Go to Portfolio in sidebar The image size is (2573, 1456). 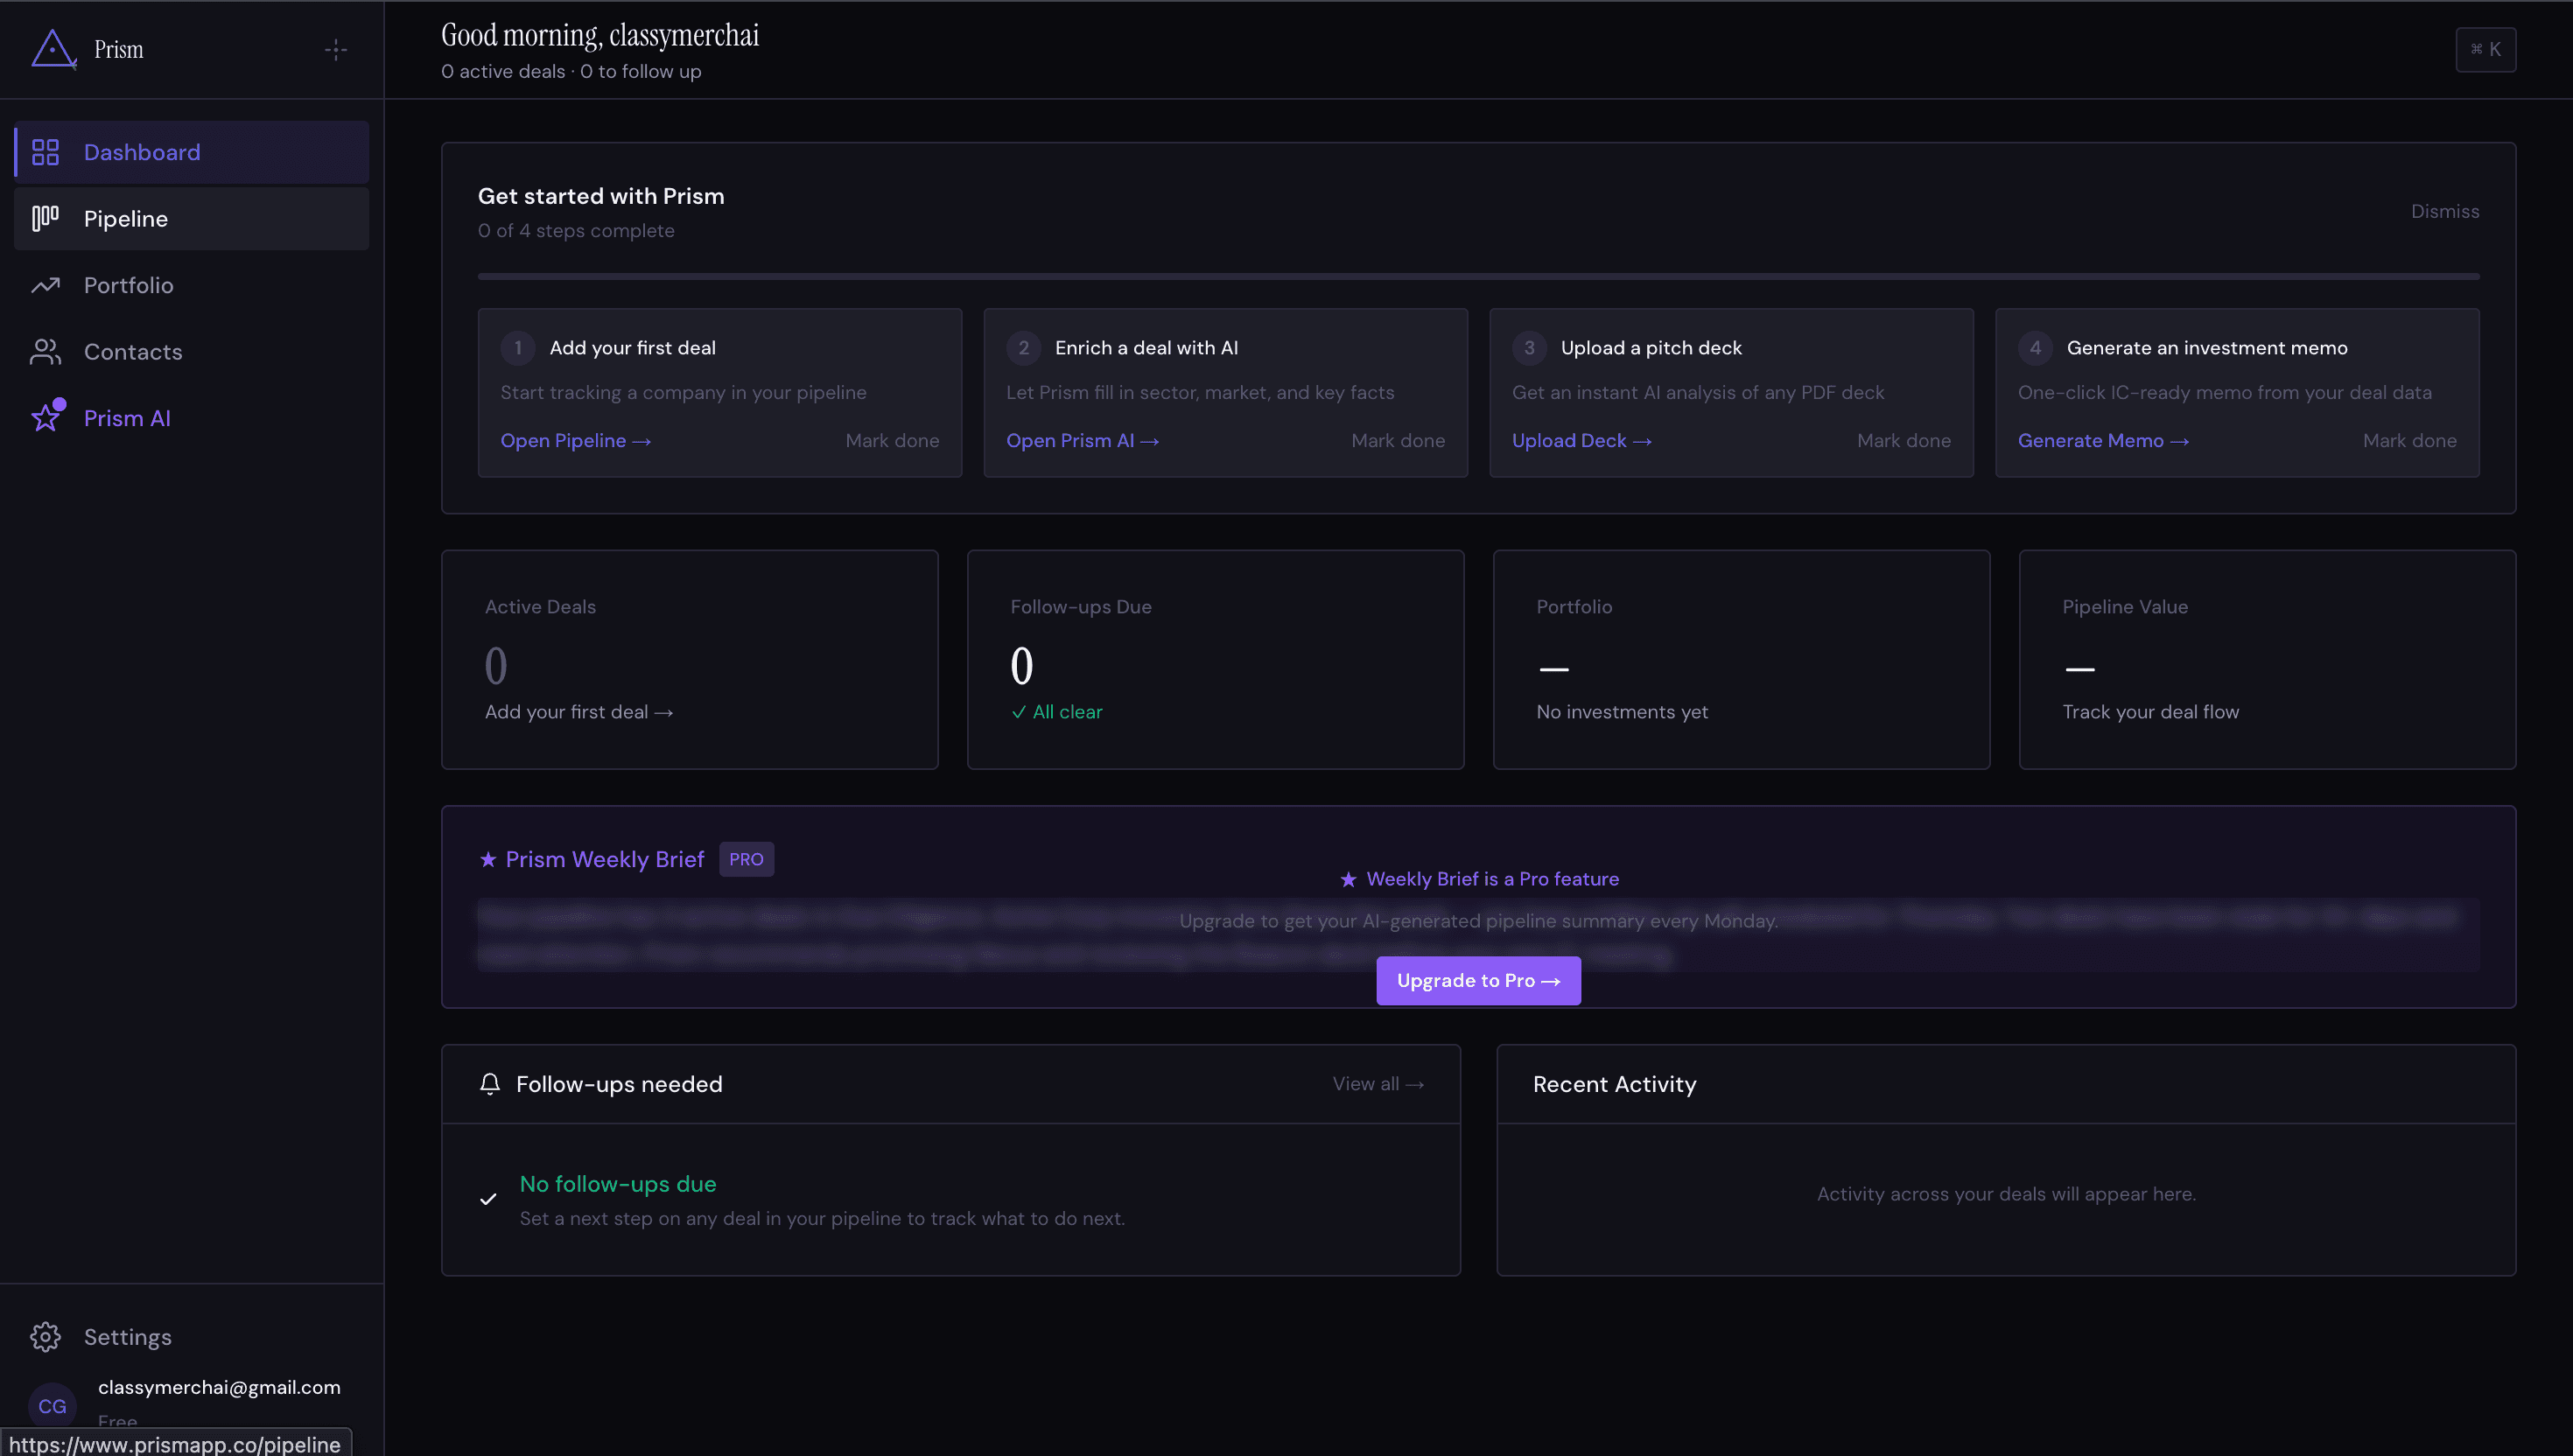128,285
